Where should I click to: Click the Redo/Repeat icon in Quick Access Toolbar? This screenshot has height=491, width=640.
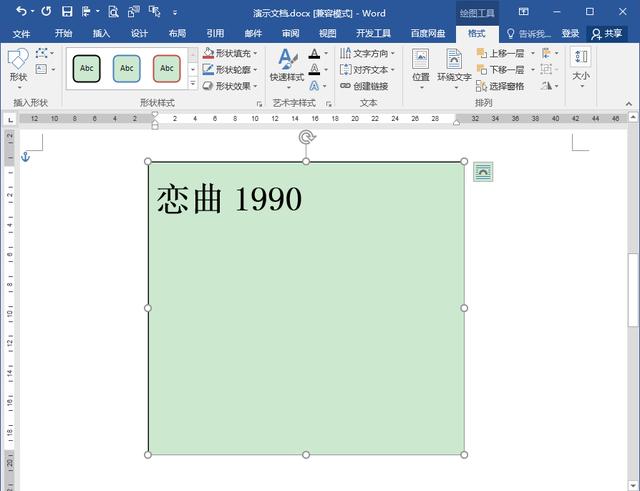46,11
